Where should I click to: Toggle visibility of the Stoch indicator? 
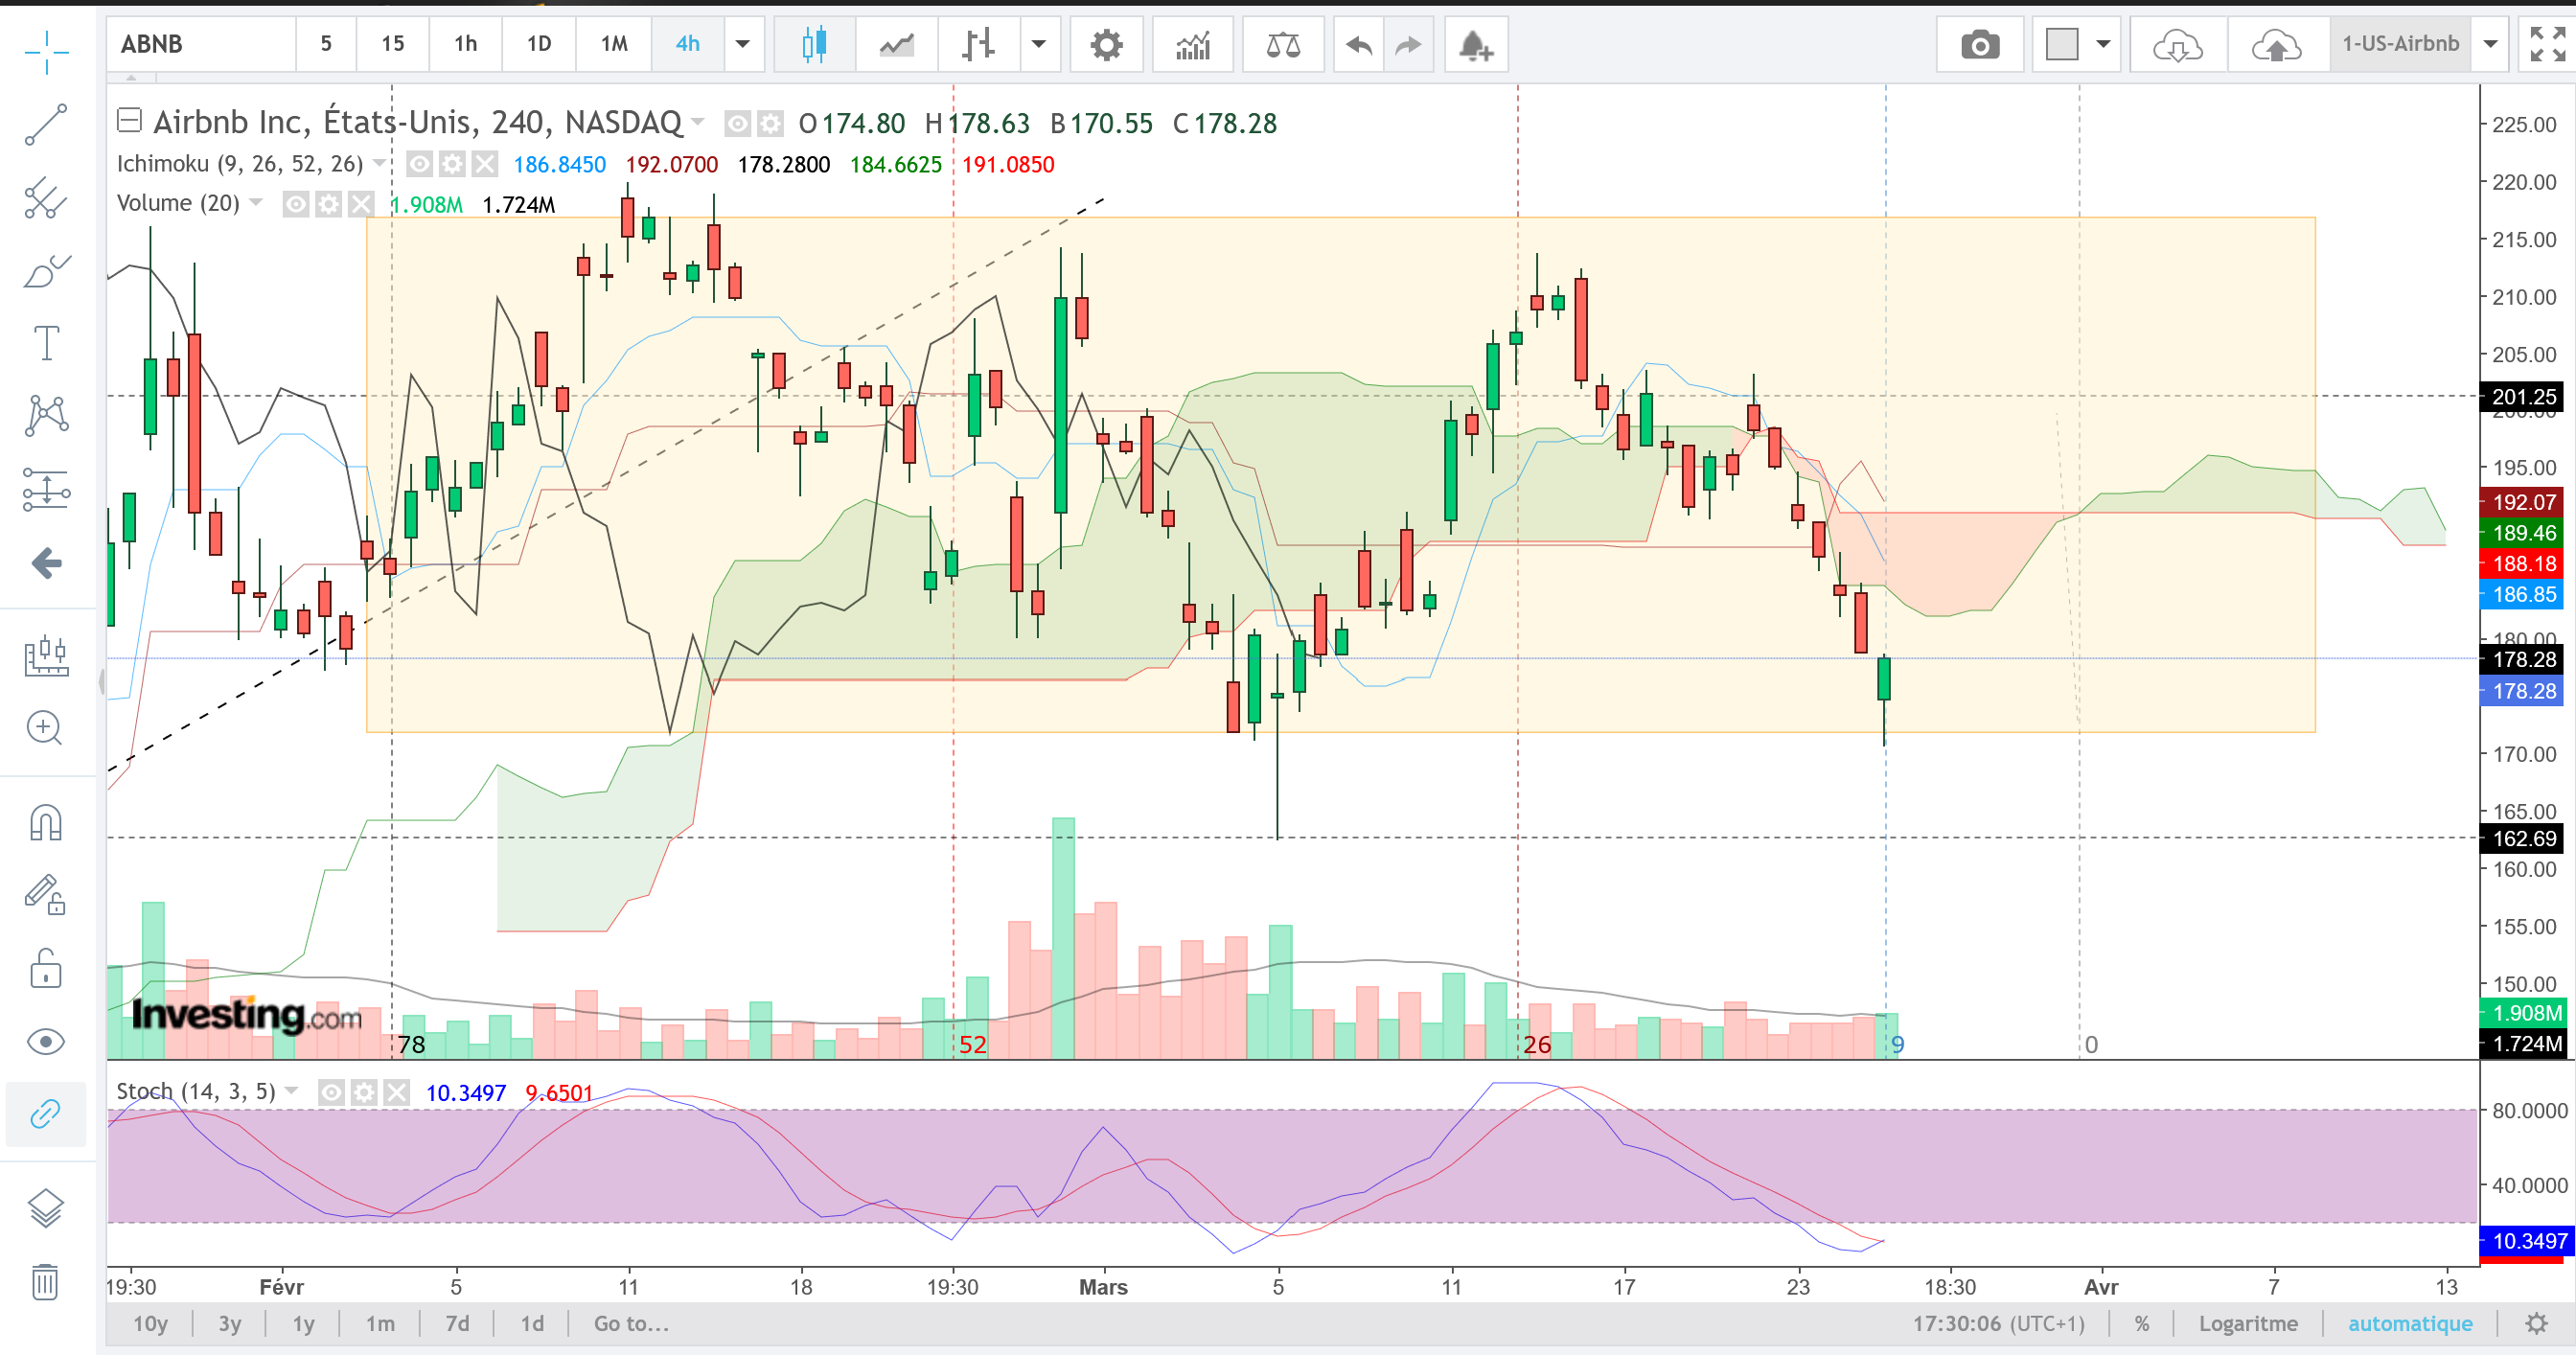(331, 1092)
